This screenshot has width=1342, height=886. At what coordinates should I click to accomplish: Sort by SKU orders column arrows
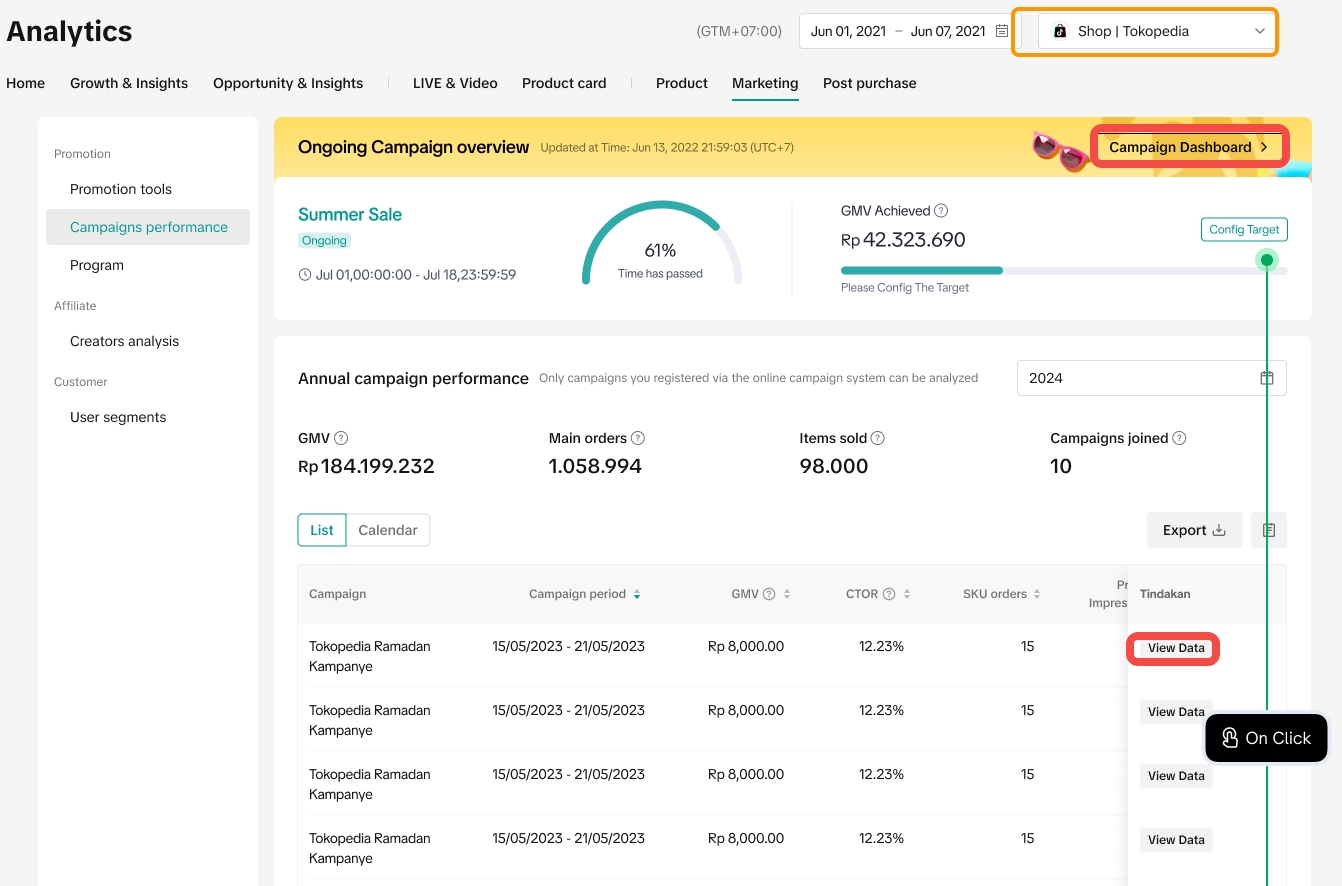coord(1037,594)
